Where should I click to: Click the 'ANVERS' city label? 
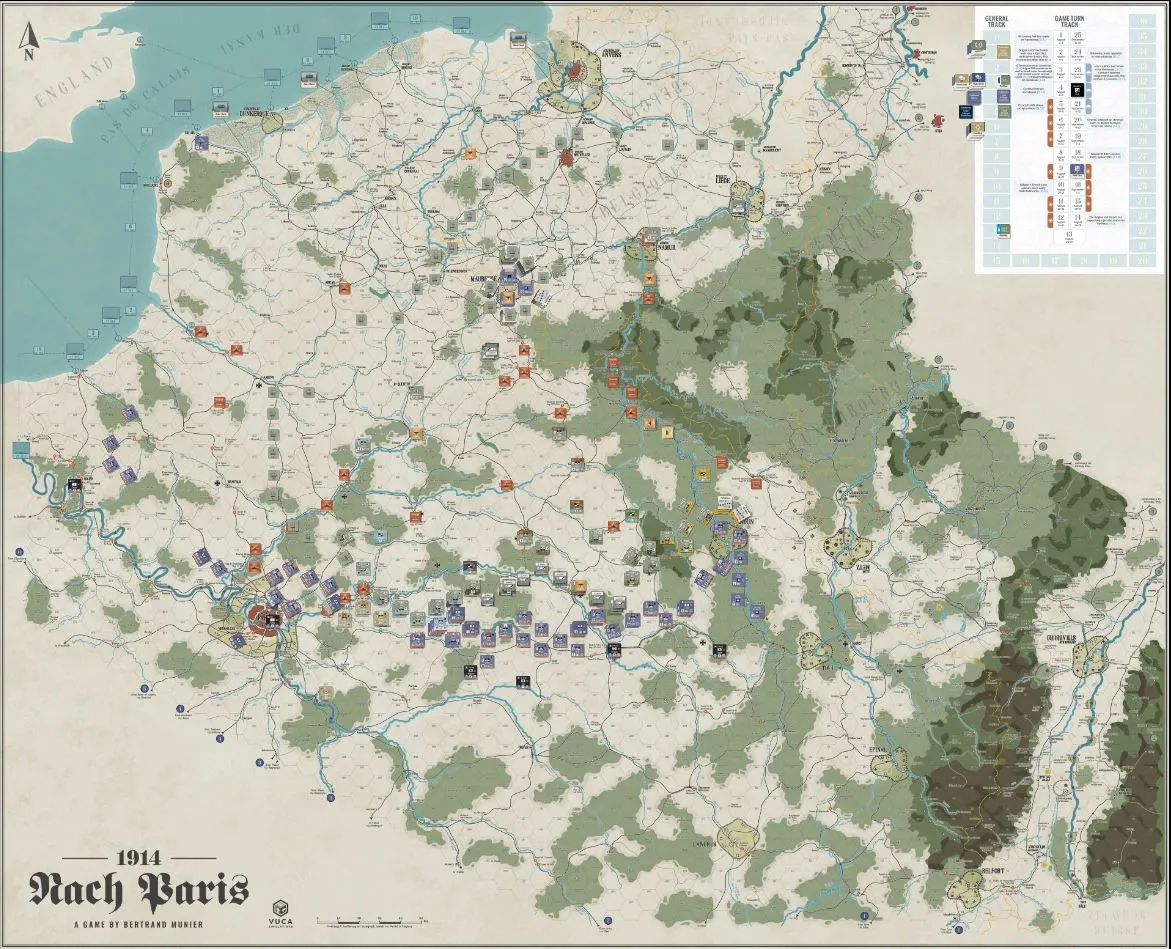pyautogui.click(x=612, y=55)
